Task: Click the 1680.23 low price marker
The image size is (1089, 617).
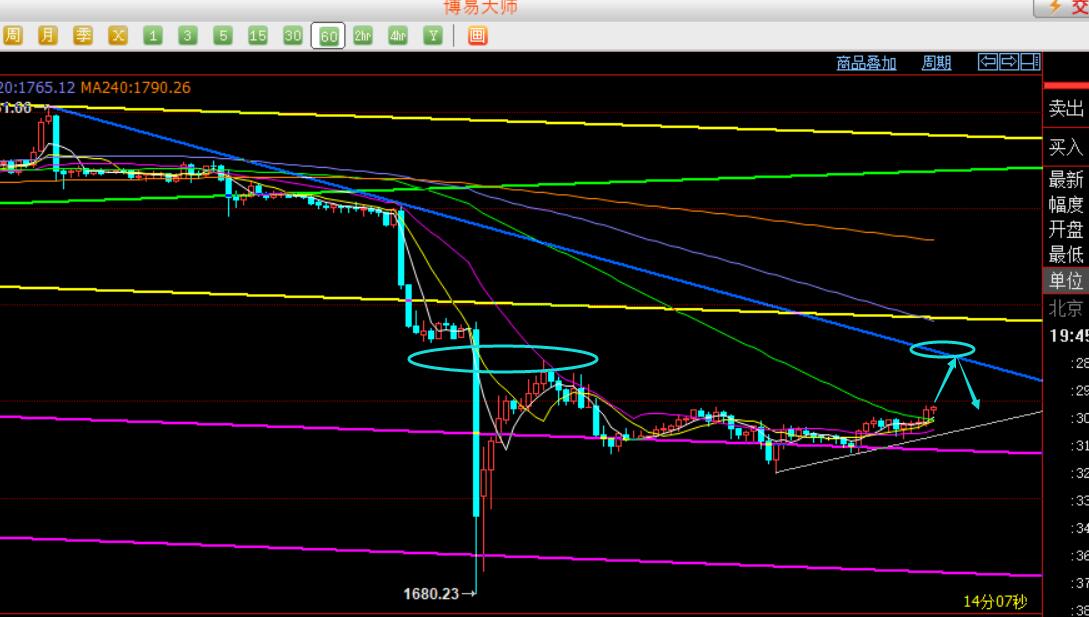Action: (431, 594)
